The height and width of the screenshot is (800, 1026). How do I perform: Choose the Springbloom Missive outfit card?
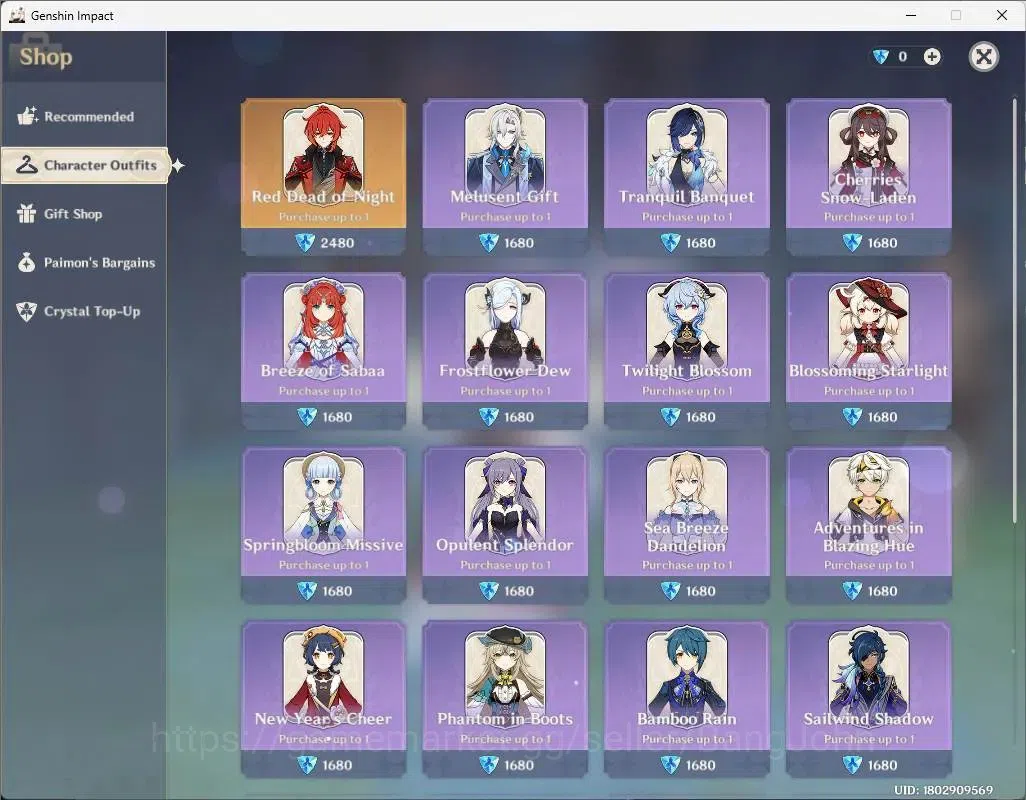pos(323,525)
